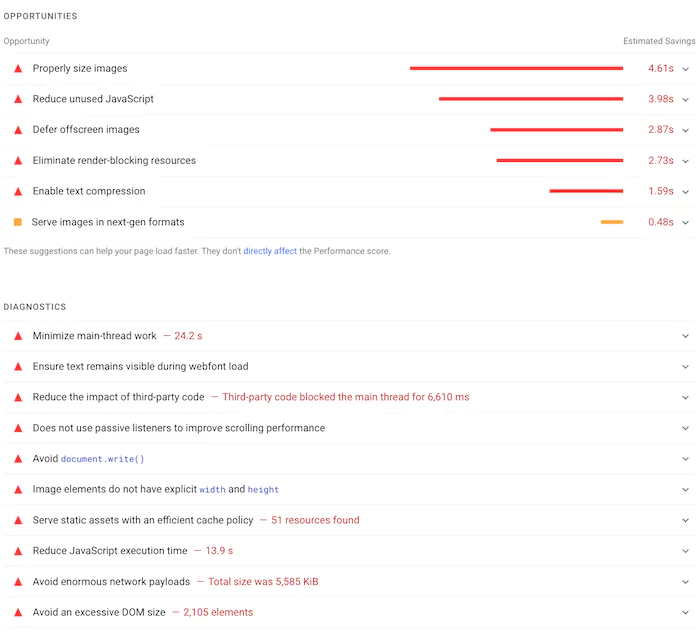Click warning icon next to Avoid document.write()
700x632 pixels.
click(x=17, y=459)
